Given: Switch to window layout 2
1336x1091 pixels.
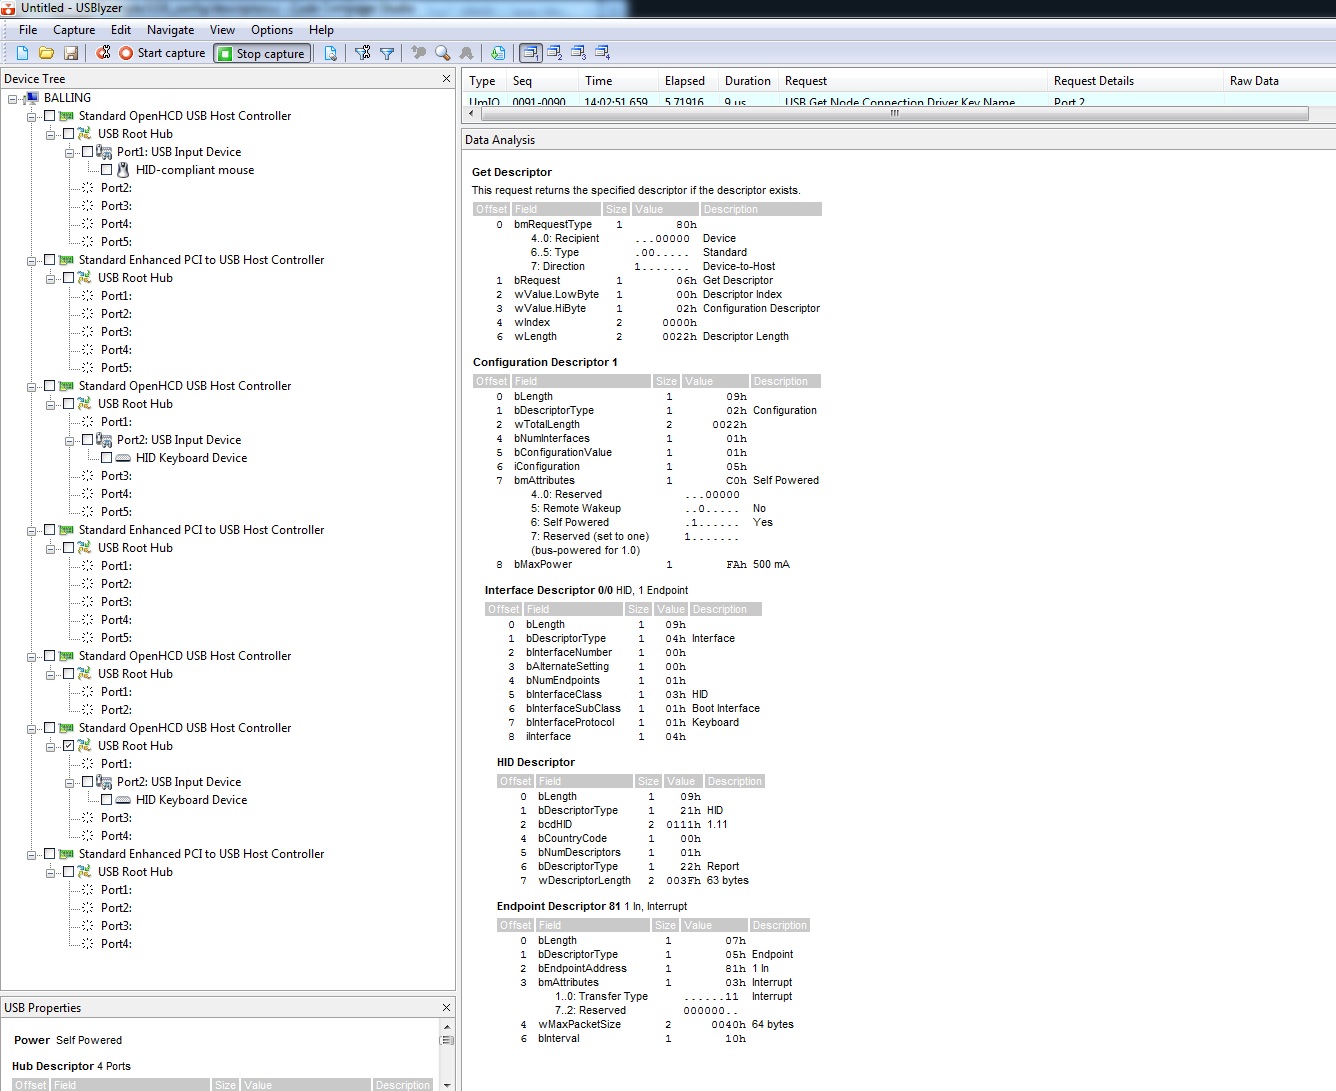Looking at the screenshot, I should [x=555, y=53].
